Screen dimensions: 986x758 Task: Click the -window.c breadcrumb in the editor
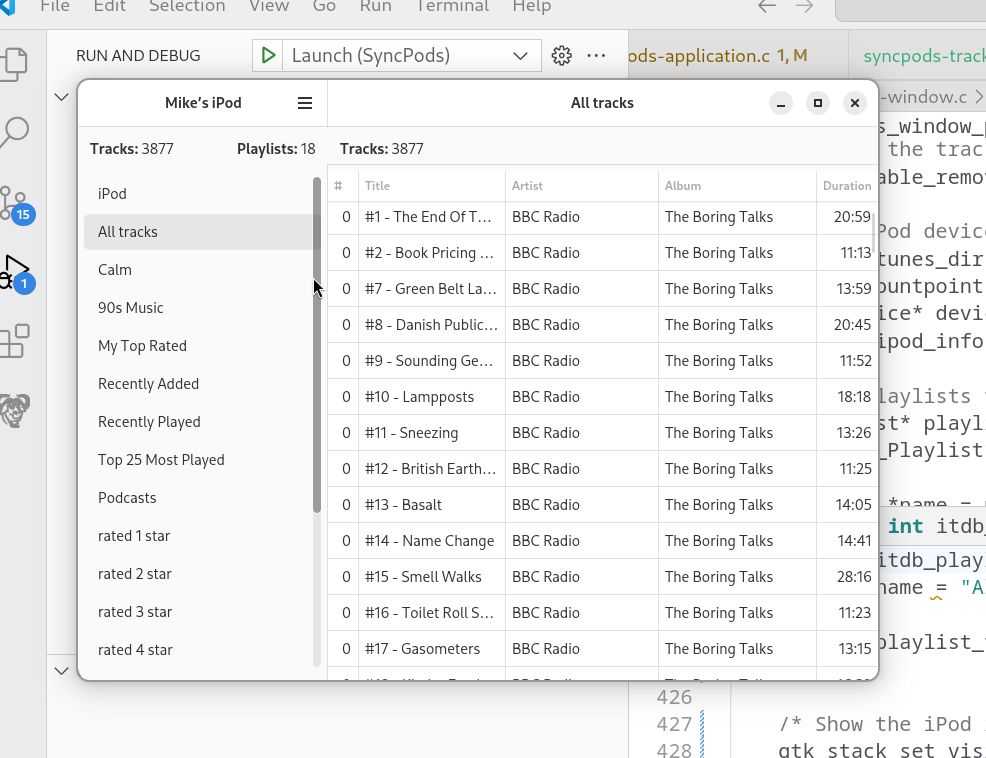click(x=925, y=97)
